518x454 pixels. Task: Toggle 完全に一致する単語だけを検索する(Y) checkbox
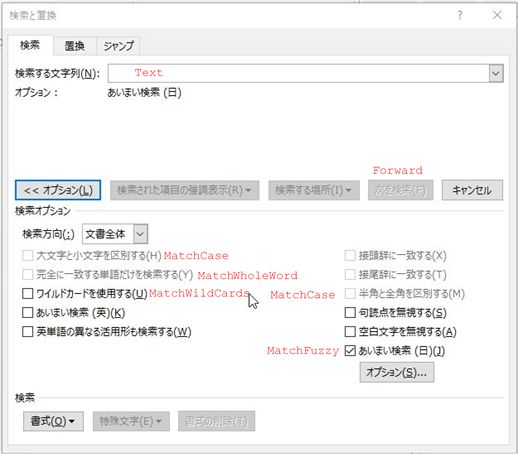pyautogui.click(x=27, y=275)
